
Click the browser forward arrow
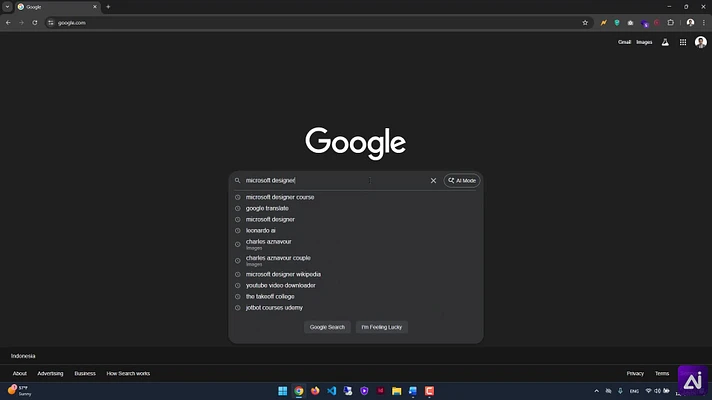(21, 23)
